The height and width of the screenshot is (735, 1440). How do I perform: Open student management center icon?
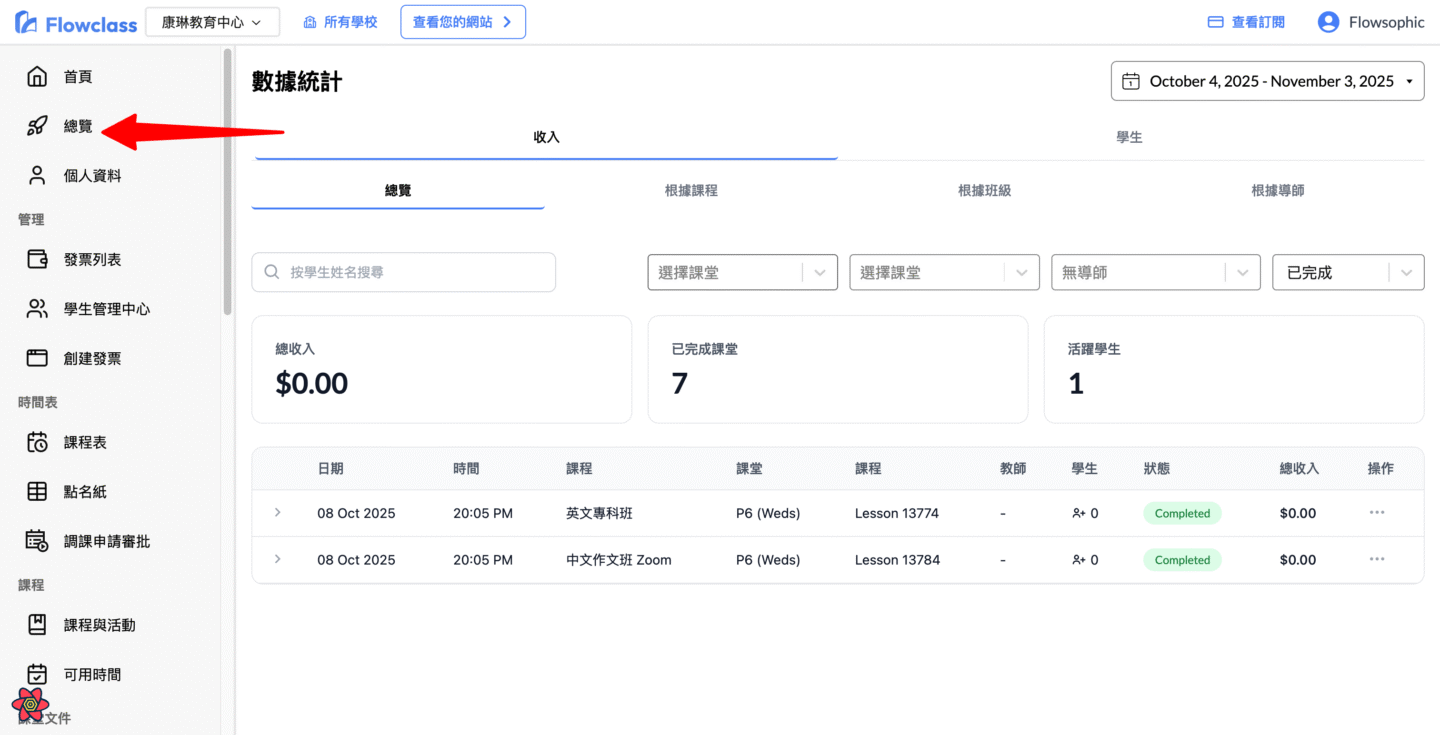(x=37, y=309)
